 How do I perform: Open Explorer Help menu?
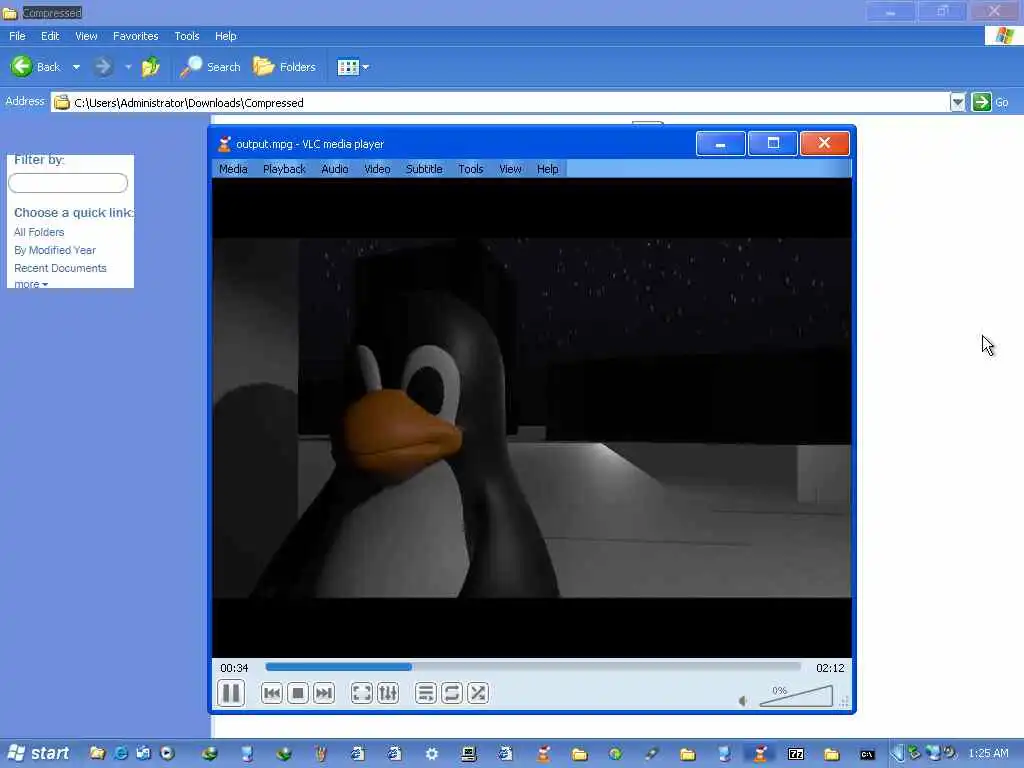[x=225, y=36]
